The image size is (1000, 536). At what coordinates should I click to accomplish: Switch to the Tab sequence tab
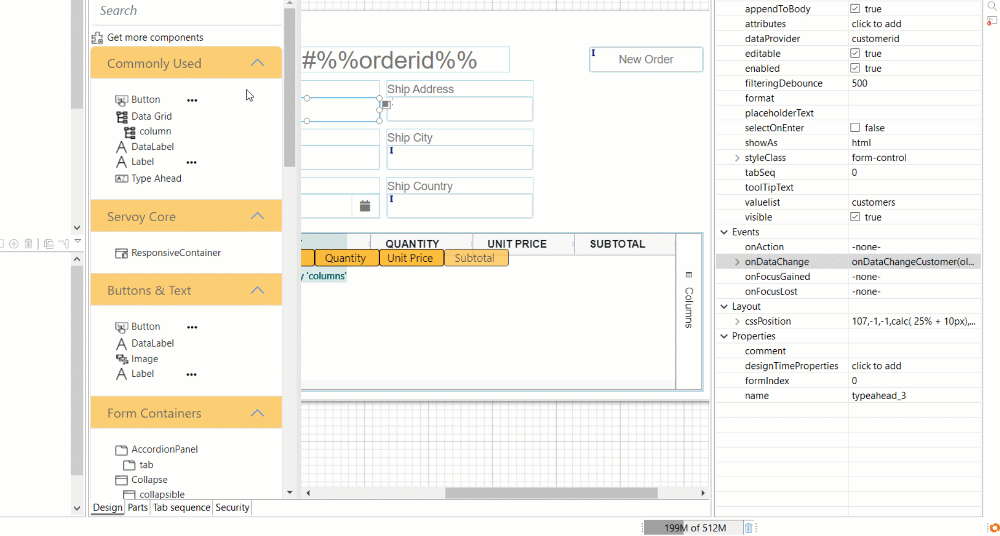coord(181,508)
